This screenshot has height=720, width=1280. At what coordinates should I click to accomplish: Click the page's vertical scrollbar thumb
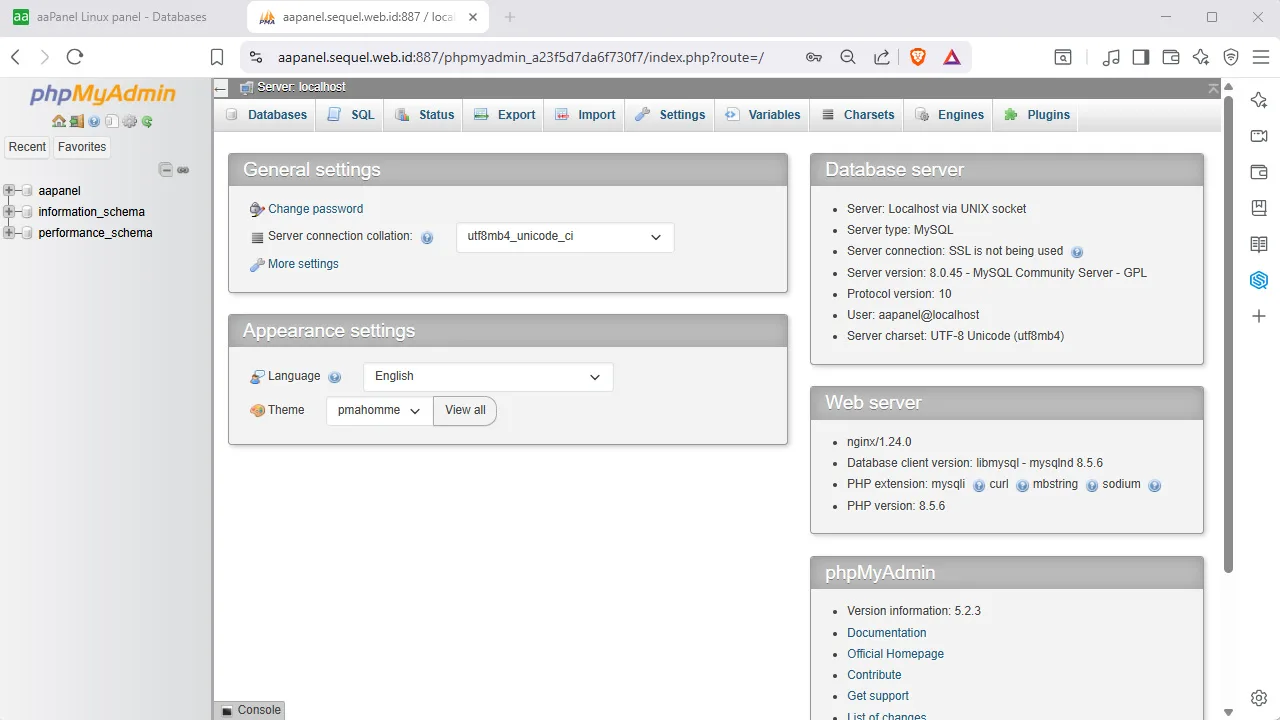pyautogui.click(x=1229, y=334)
